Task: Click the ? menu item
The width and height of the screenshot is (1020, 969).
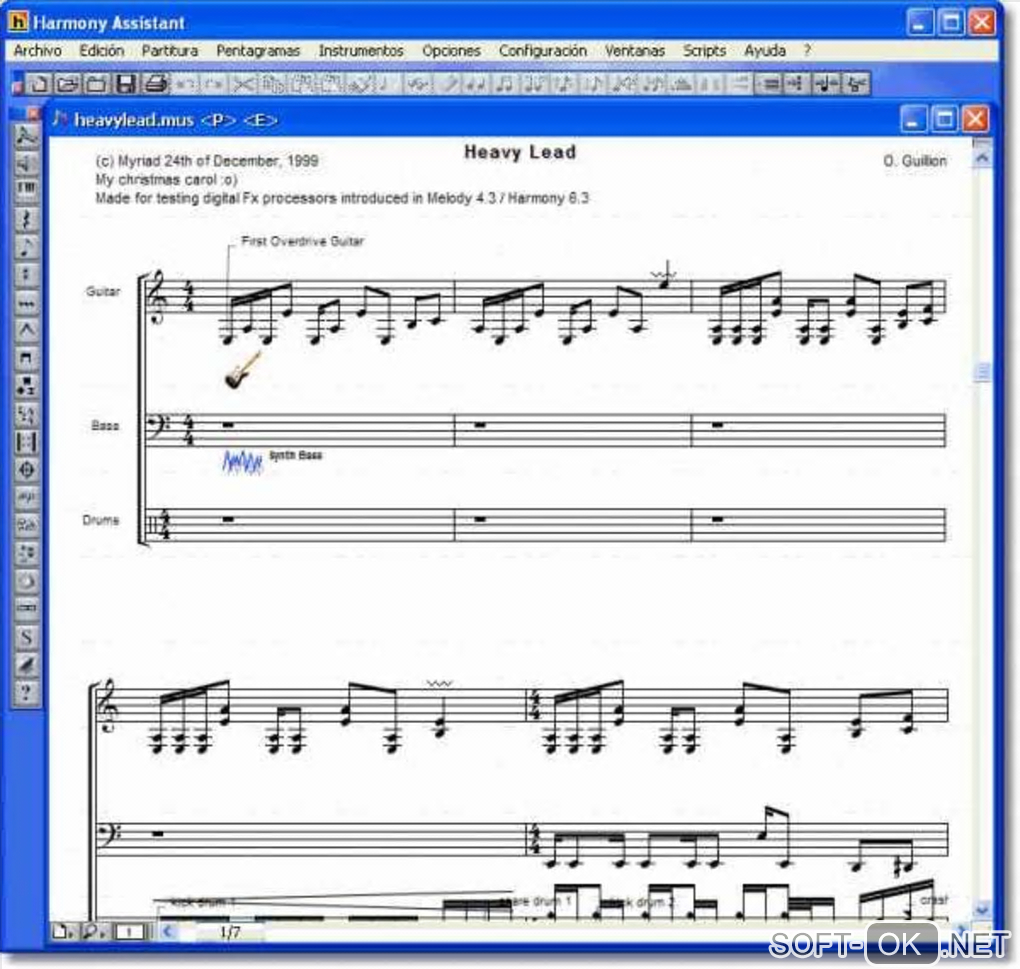Action: tap(807, 51)
